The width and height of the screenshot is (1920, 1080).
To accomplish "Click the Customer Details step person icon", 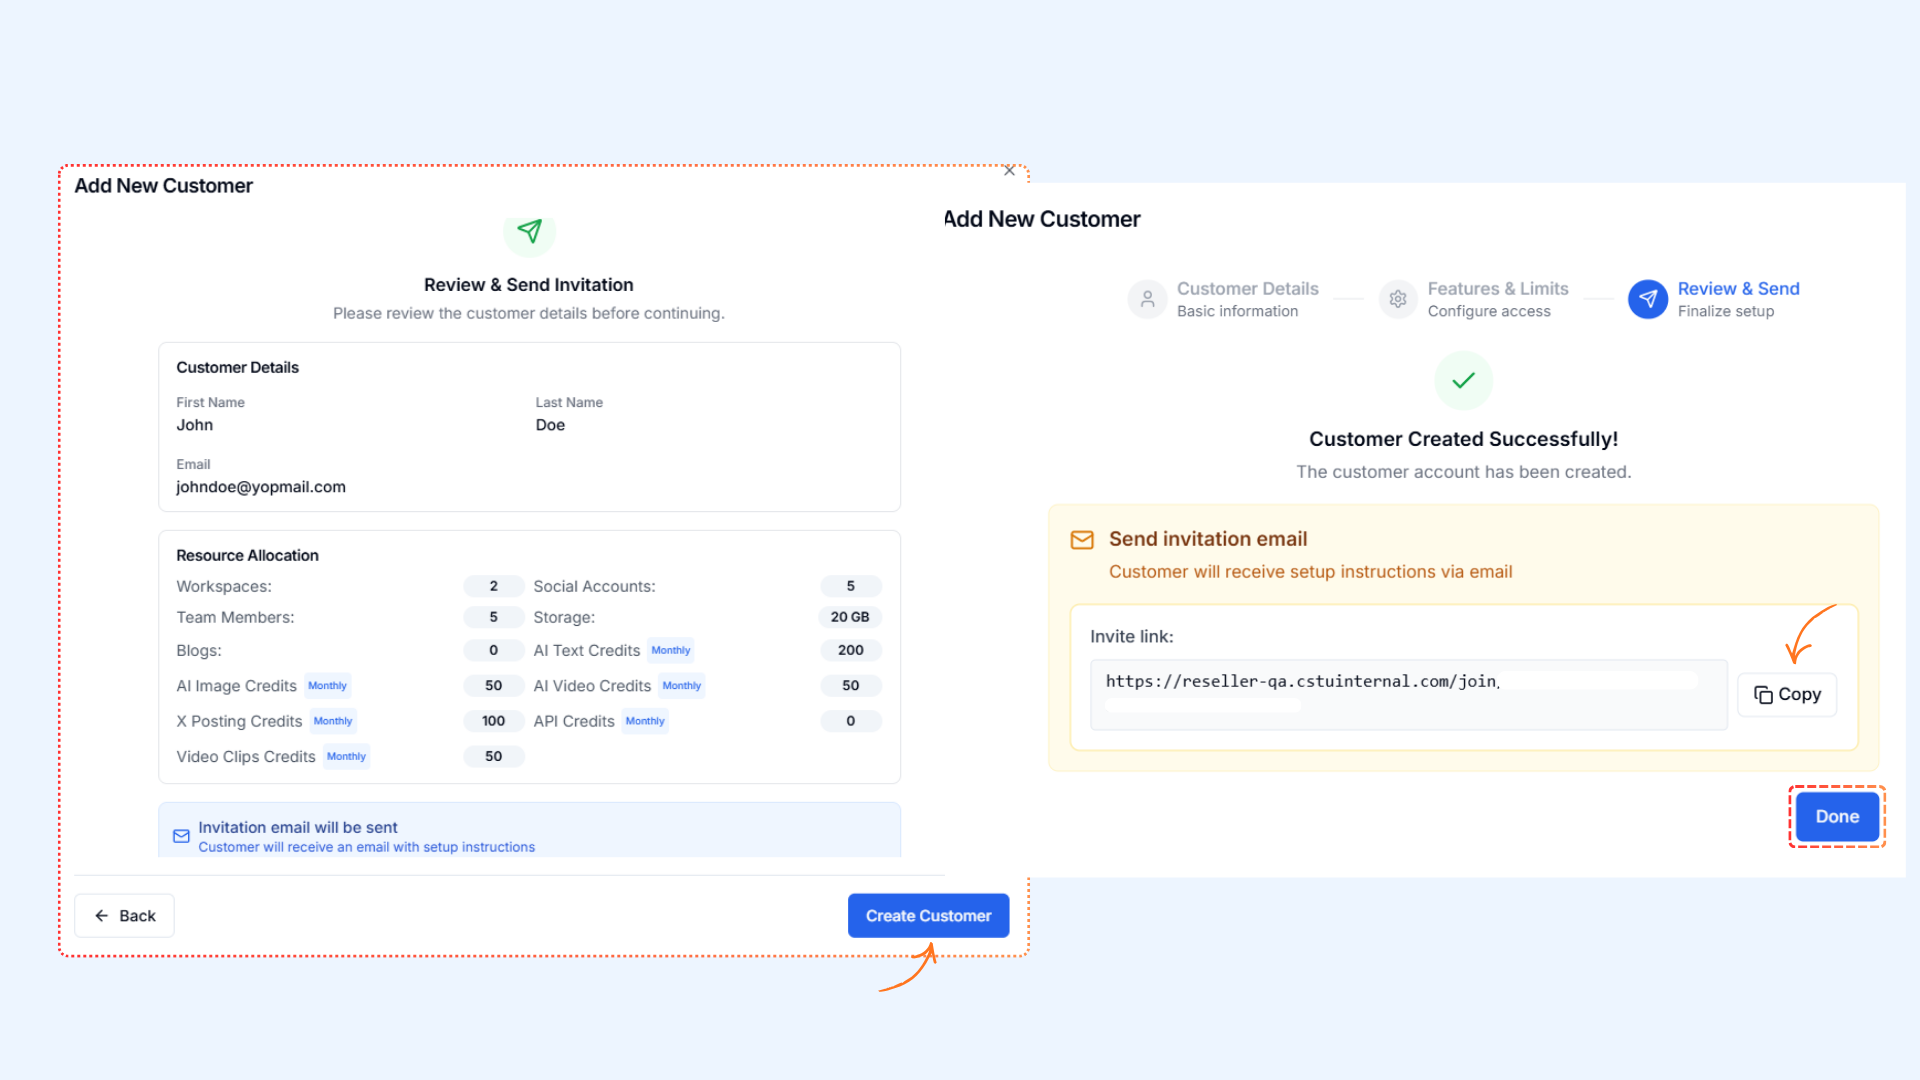I will tap(1147, 299).
